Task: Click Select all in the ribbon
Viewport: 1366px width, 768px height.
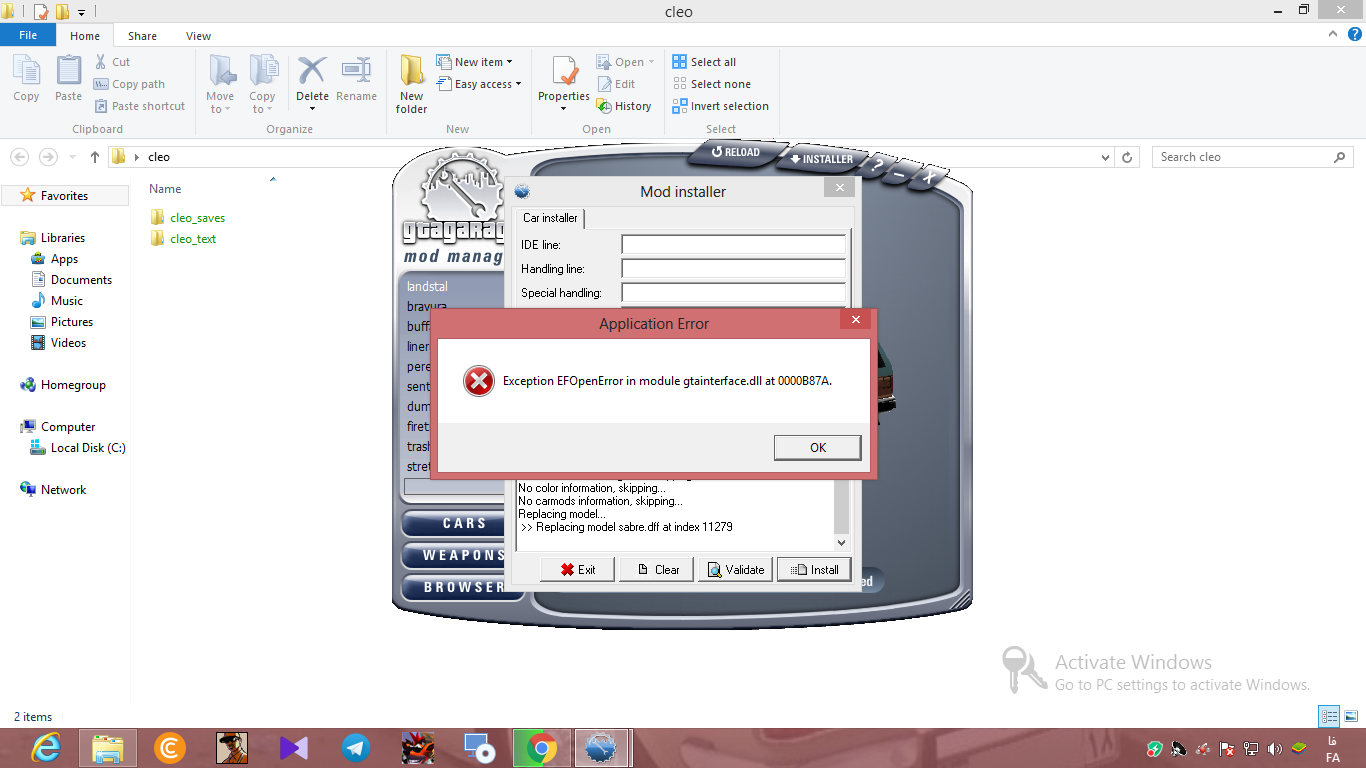Action: (x=712, y=62)
